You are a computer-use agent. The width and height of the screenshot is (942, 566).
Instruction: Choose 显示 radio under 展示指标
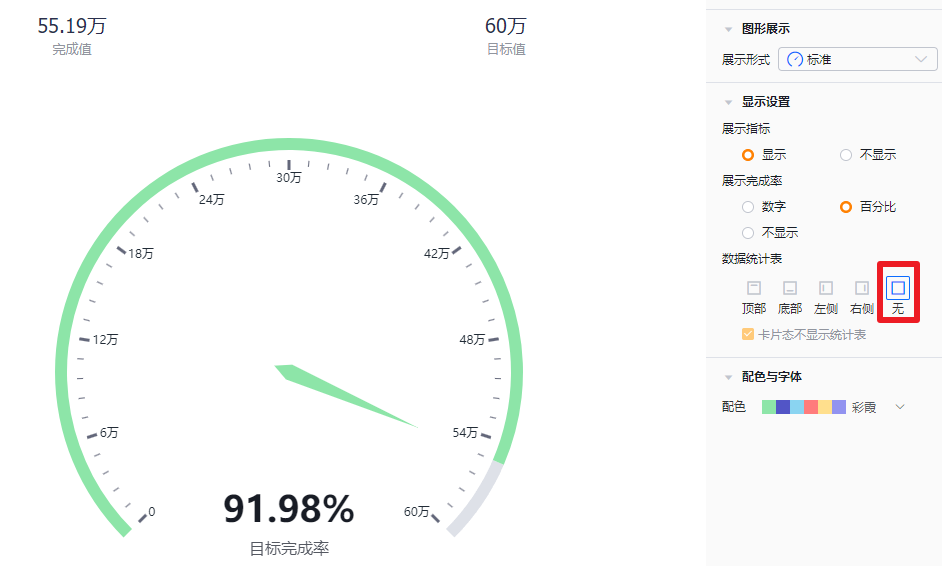pos(748,155)
